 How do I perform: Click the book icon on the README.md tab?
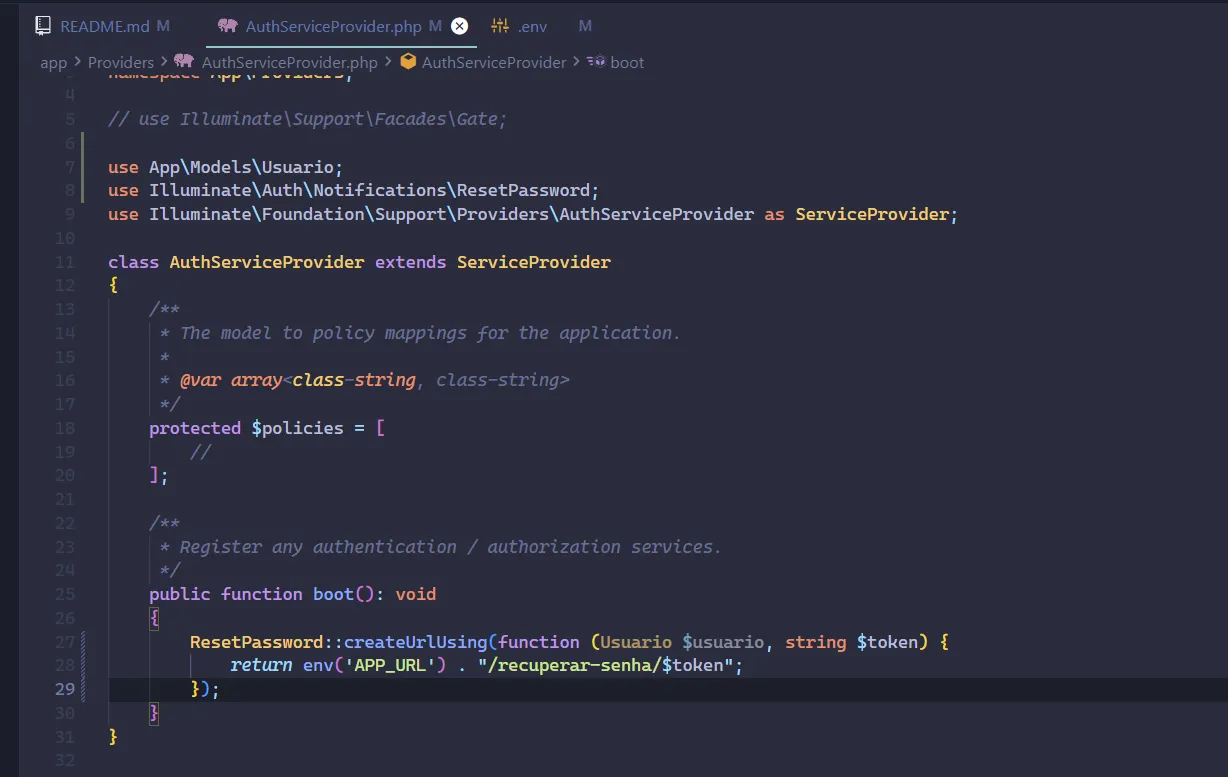tap(42, 25)
